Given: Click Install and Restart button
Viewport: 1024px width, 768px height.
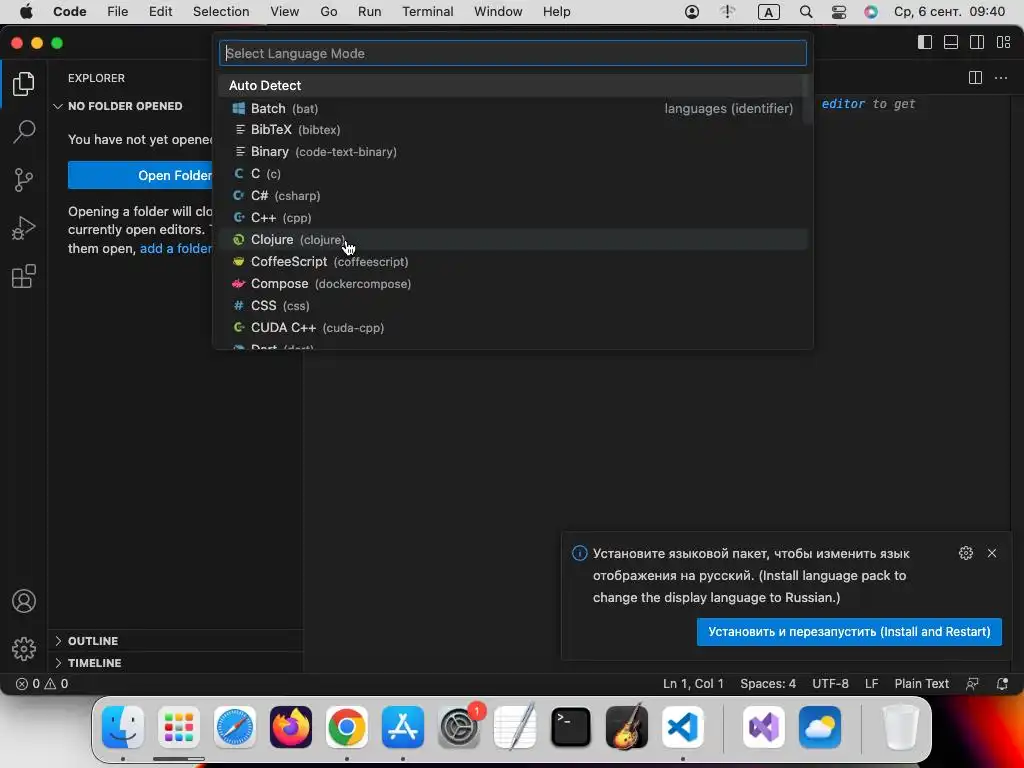Looking at the screenshot, I should point(849,632).
